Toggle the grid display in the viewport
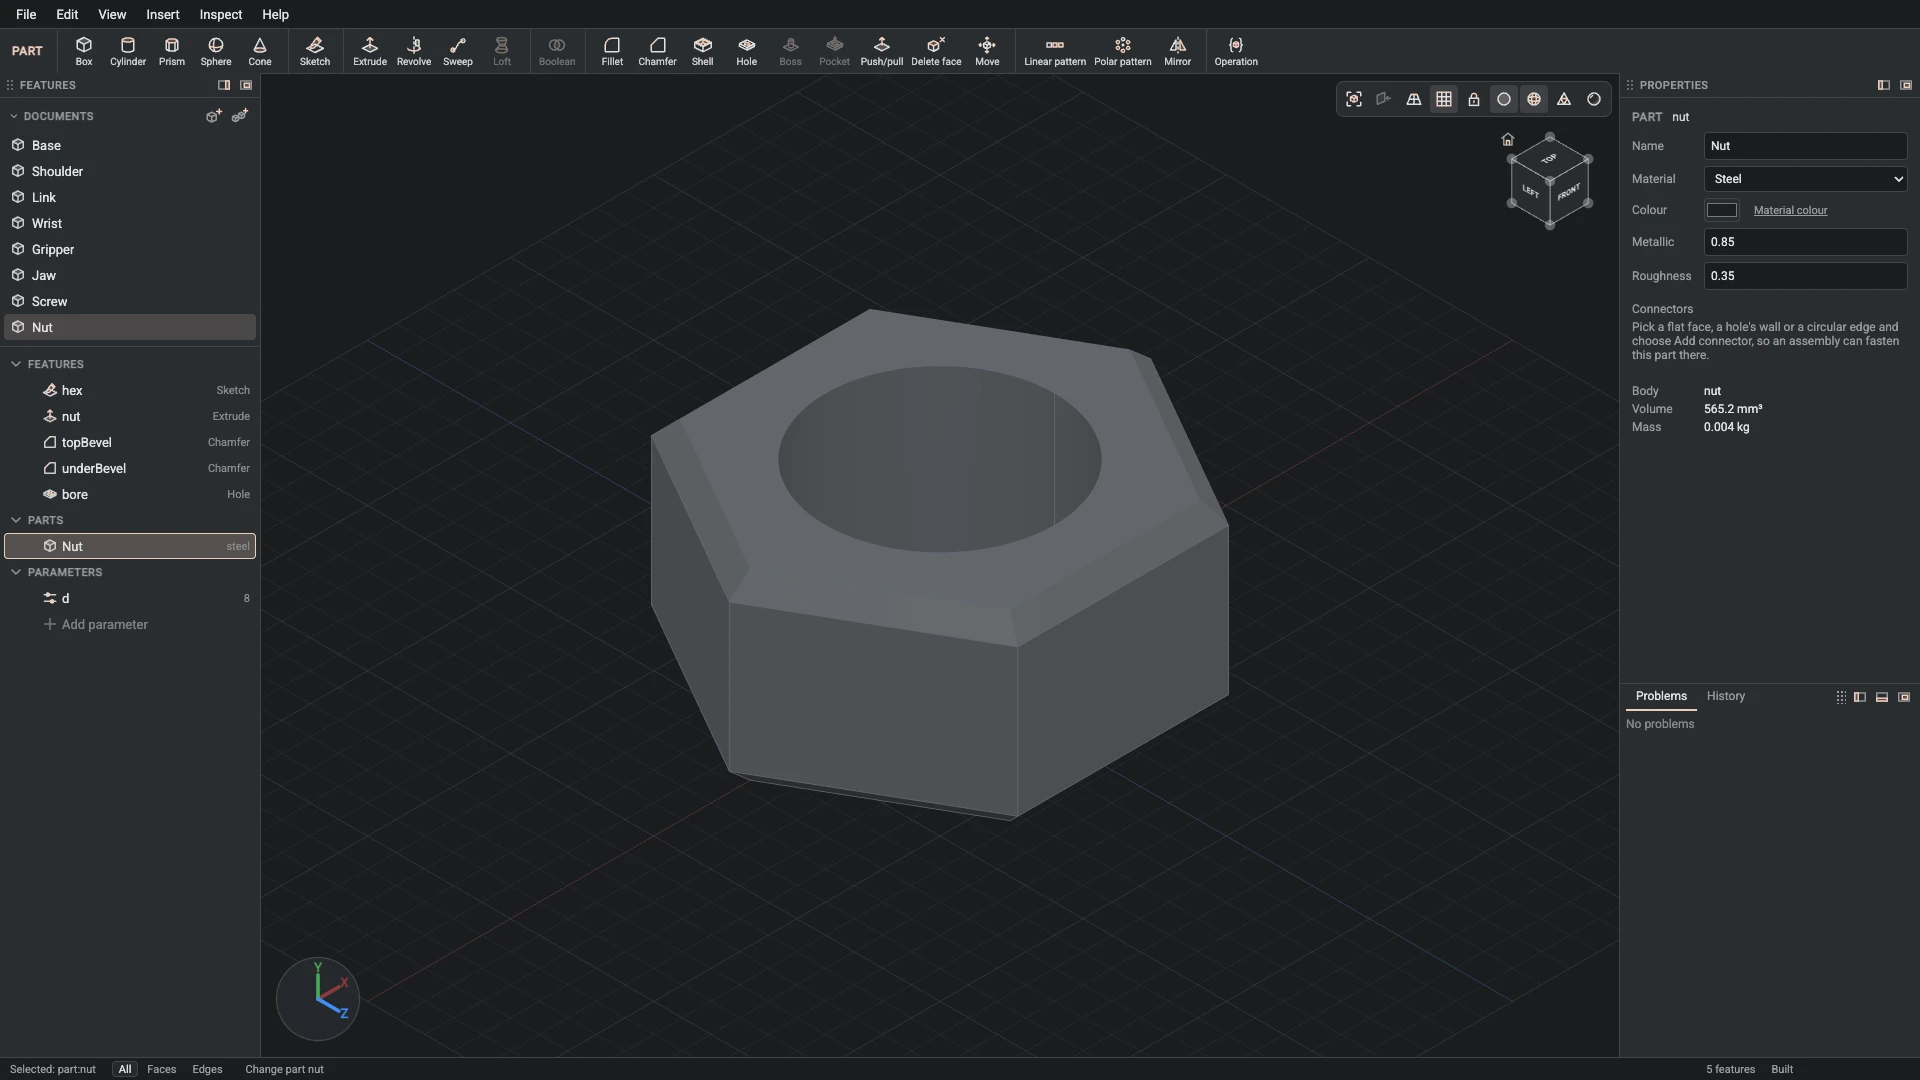1920x1080 pixels. click(1444, 99)
